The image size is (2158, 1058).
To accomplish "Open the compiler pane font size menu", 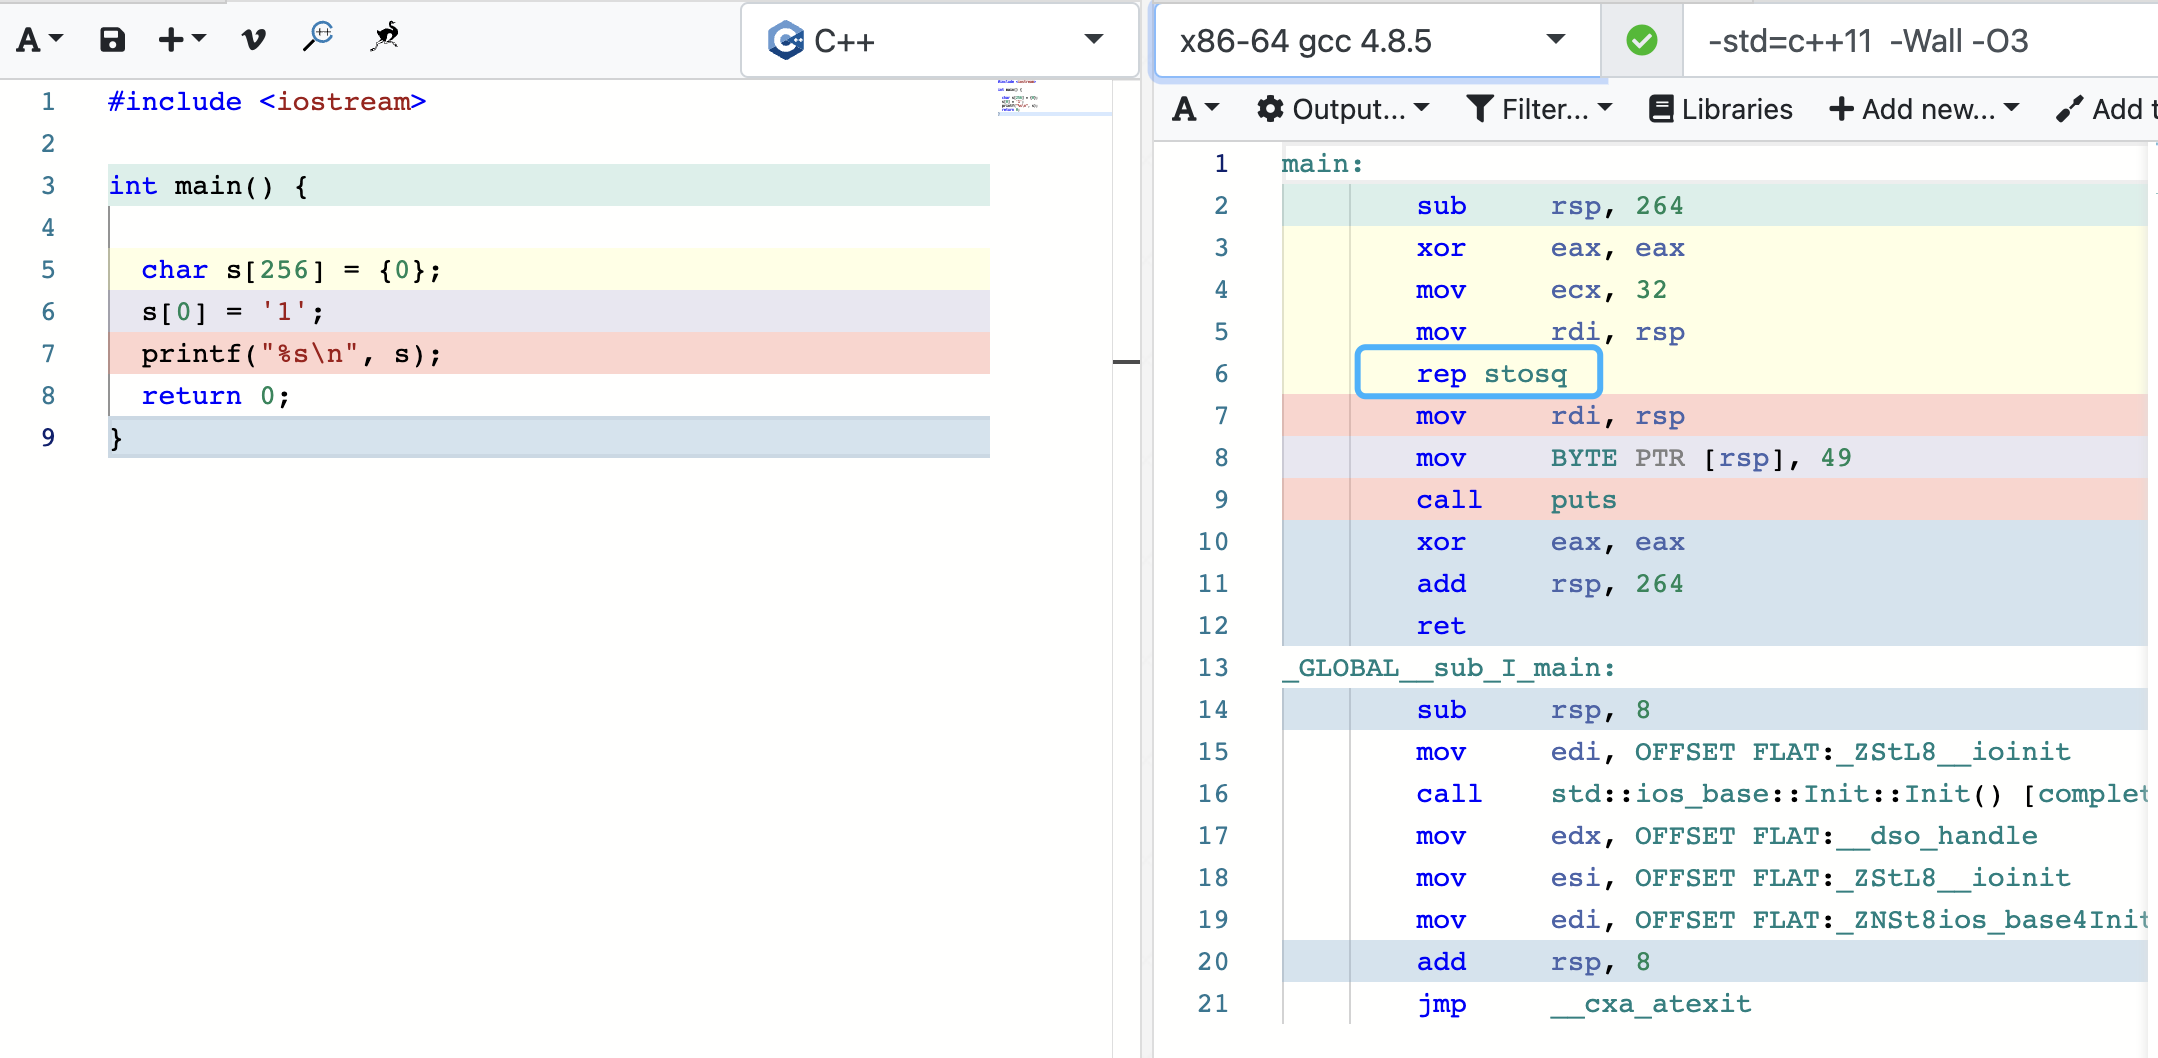I will pyautogui.click(x=1195, y=109).
